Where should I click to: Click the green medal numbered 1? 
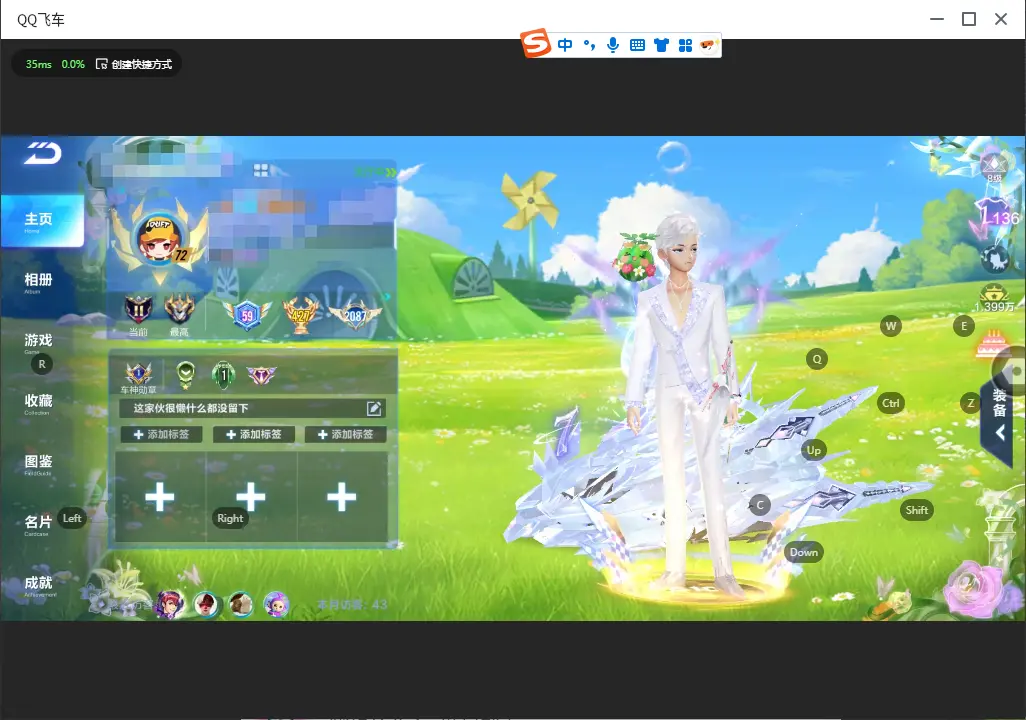[x=223, y=374]
